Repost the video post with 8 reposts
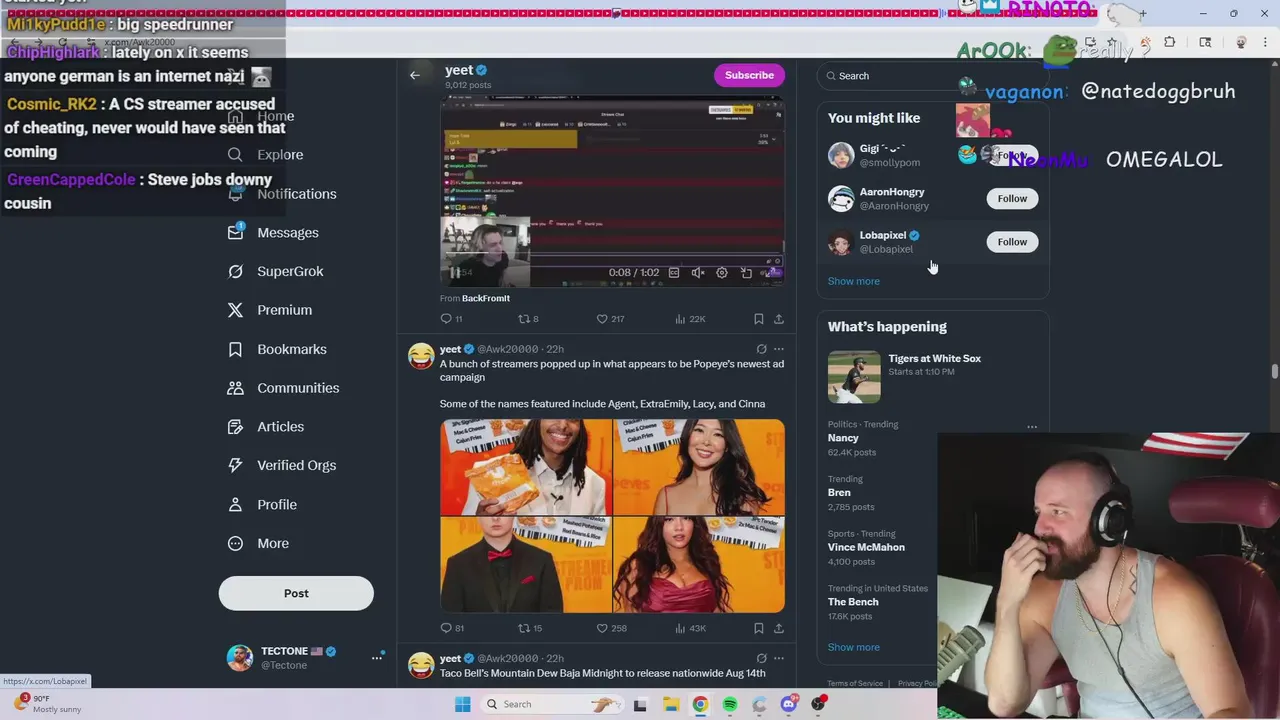Screen dimensions: 1280x720 tap(528, 319)
